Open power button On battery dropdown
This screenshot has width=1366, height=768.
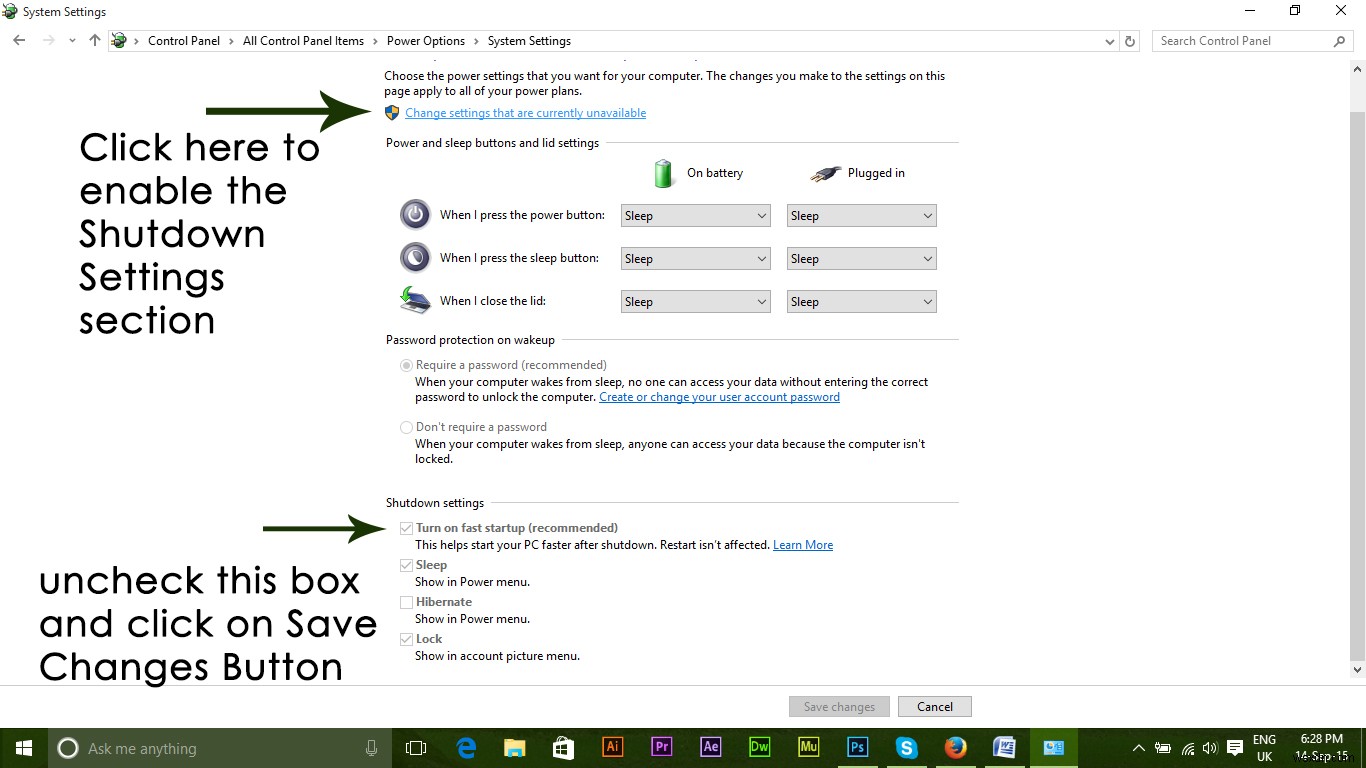[x=695, y=216]
